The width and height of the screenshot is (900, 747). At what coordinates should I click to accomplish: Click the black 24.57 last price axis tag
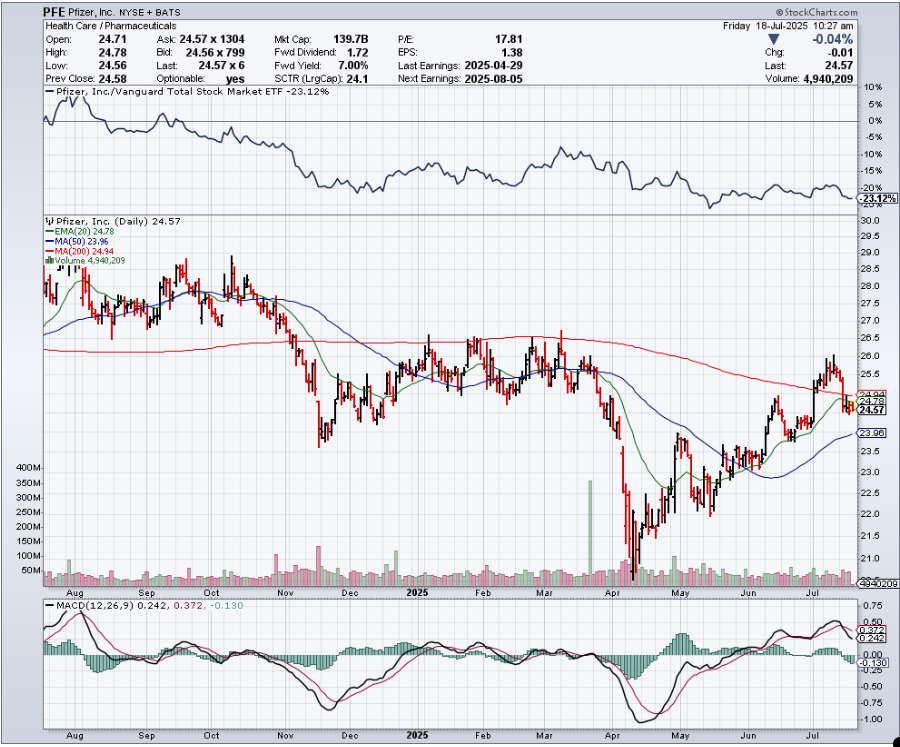click(872, 410)
